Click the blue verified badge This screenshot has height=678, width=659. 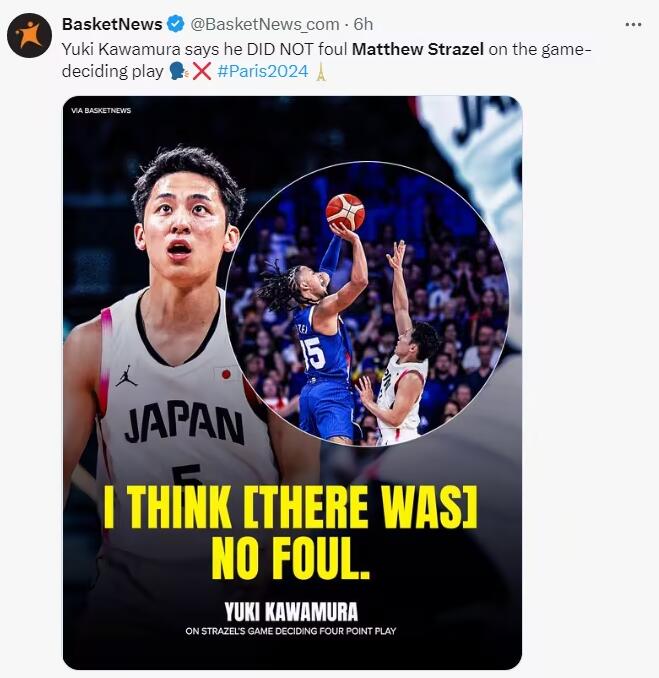(176, 24)
